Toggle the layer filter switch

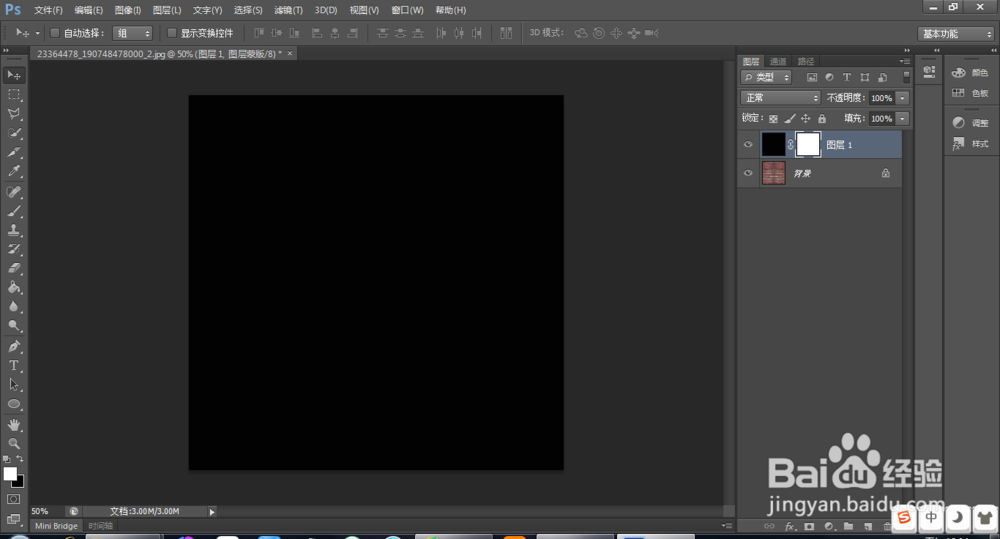(x=906, y=77)
